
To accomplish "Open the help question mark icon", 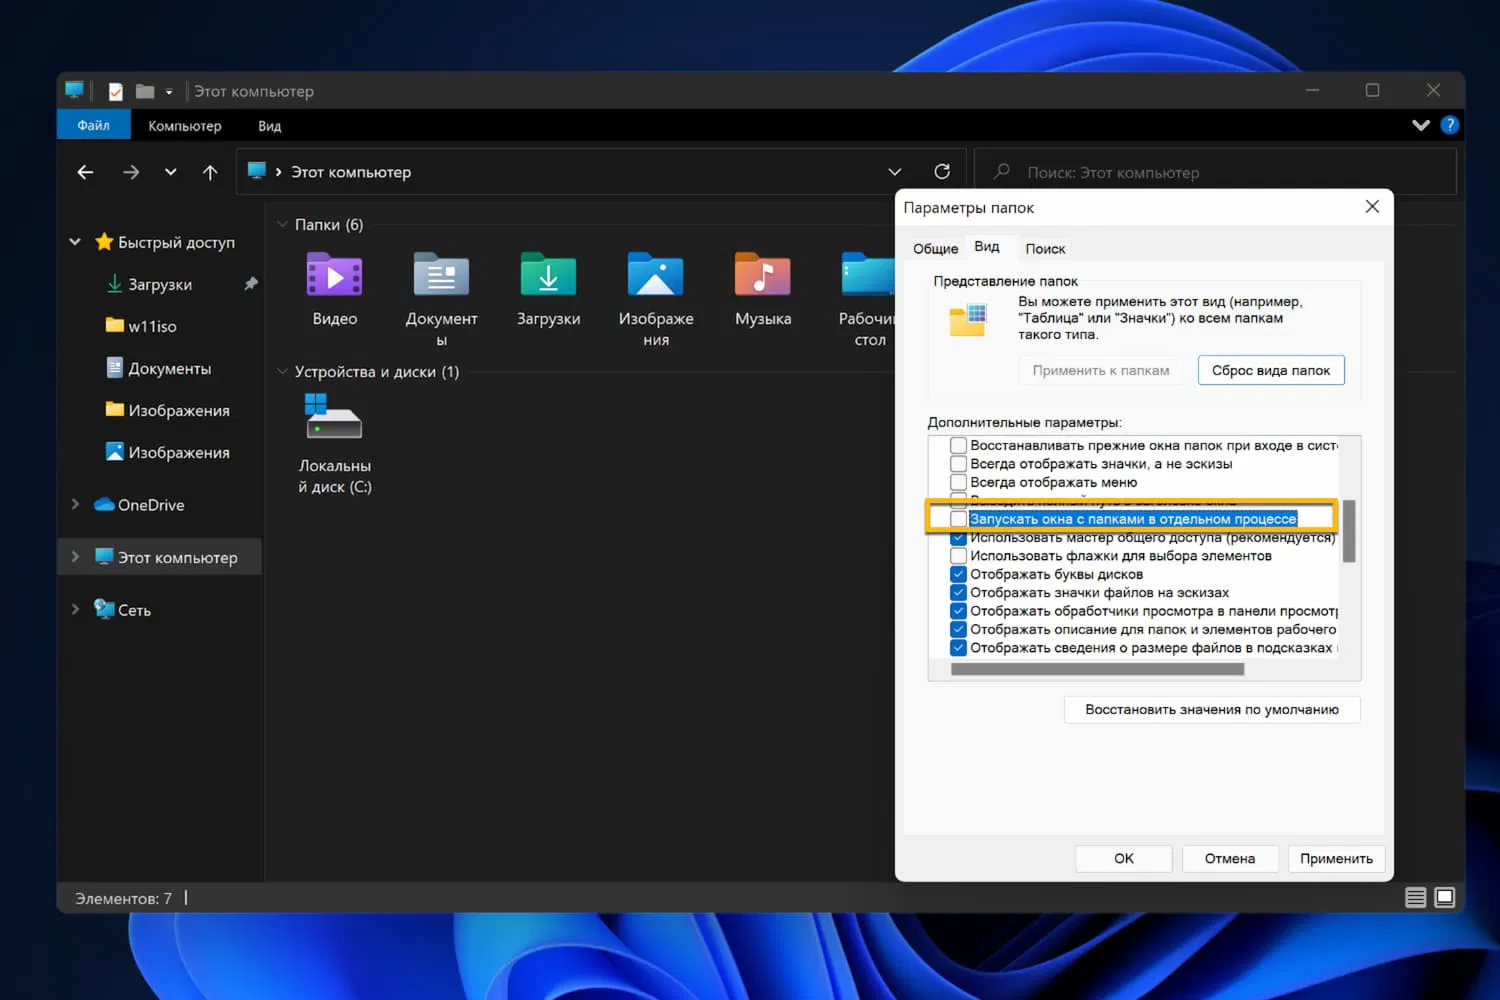I will tap(1449, 125).
